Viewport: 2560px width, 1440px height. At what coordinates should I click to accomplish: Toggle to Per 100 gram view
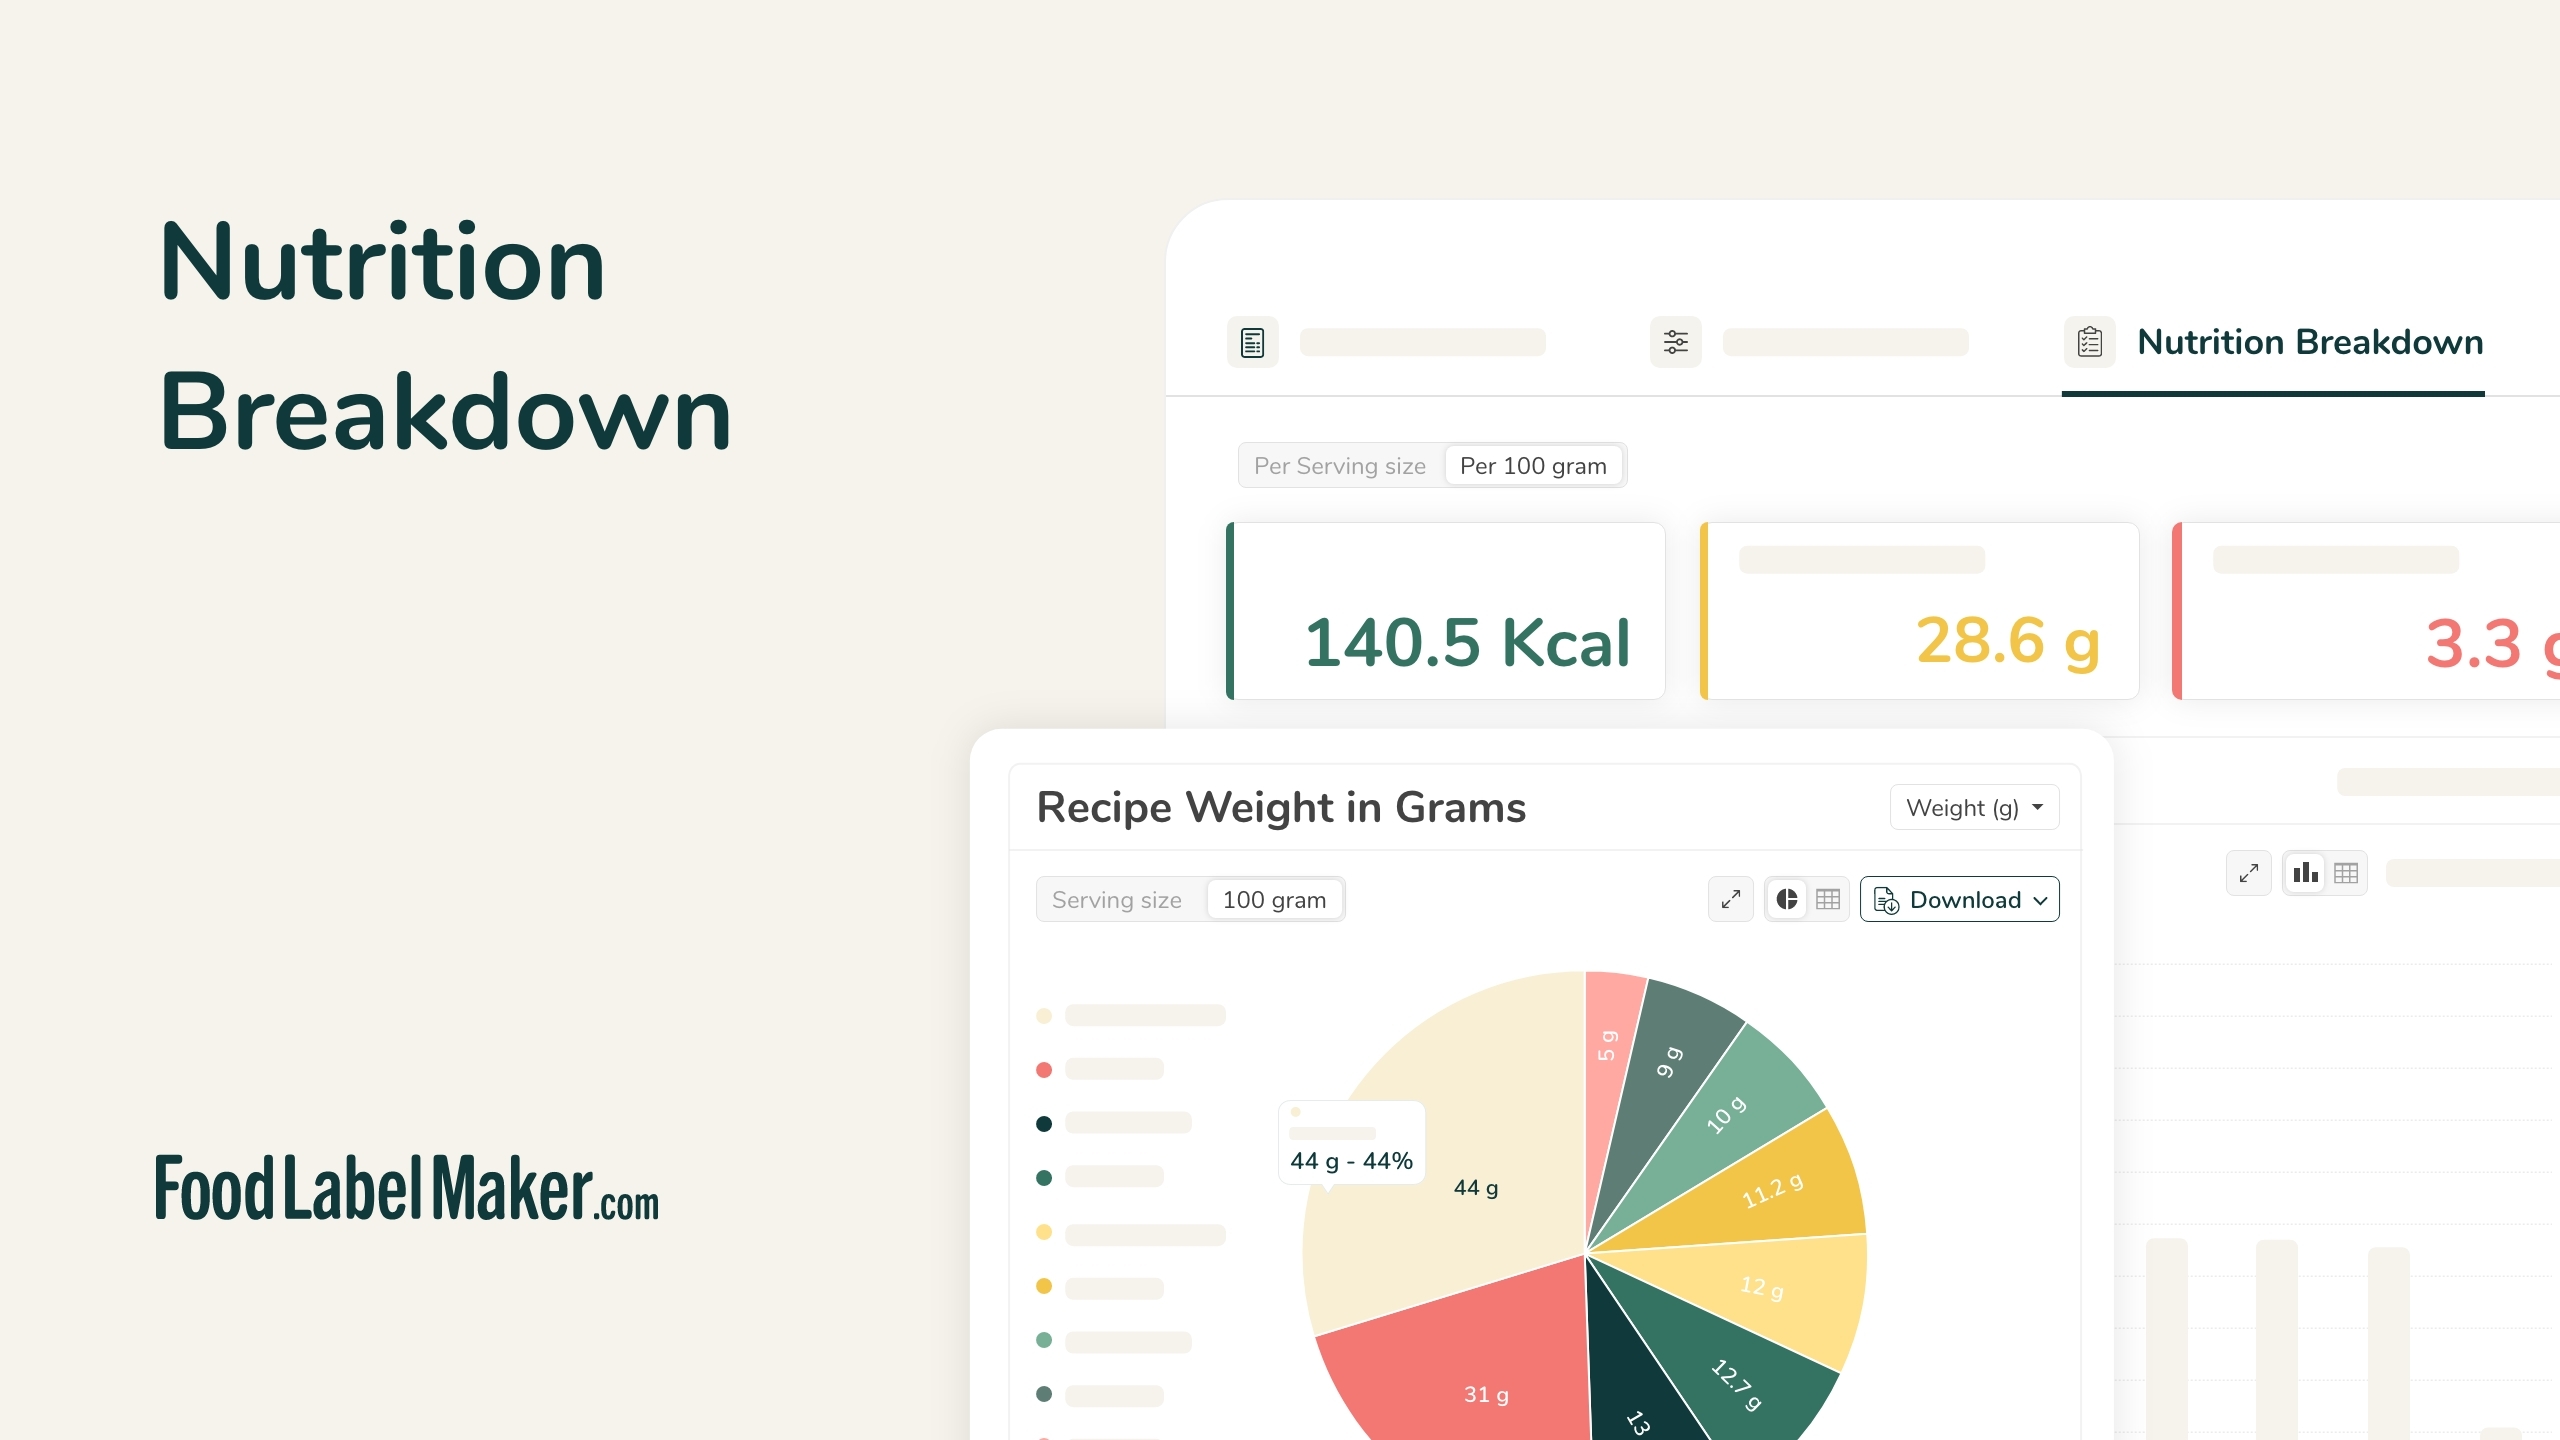(1532, 466)
